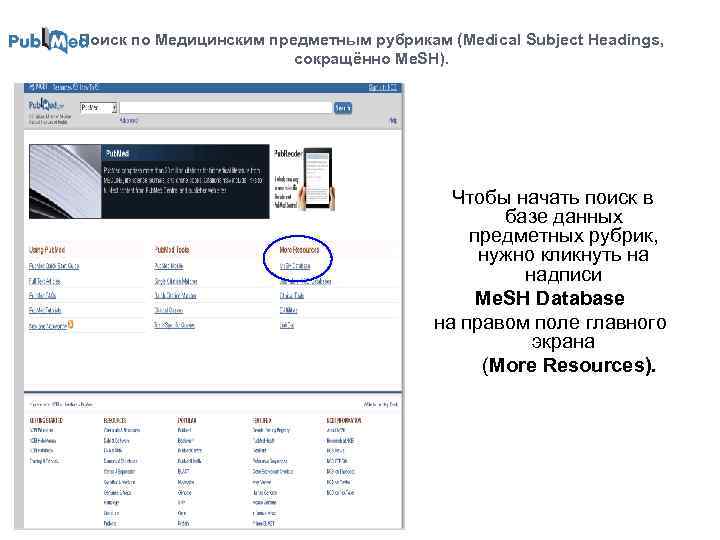Open NCBI News footer link

point(335,450)
